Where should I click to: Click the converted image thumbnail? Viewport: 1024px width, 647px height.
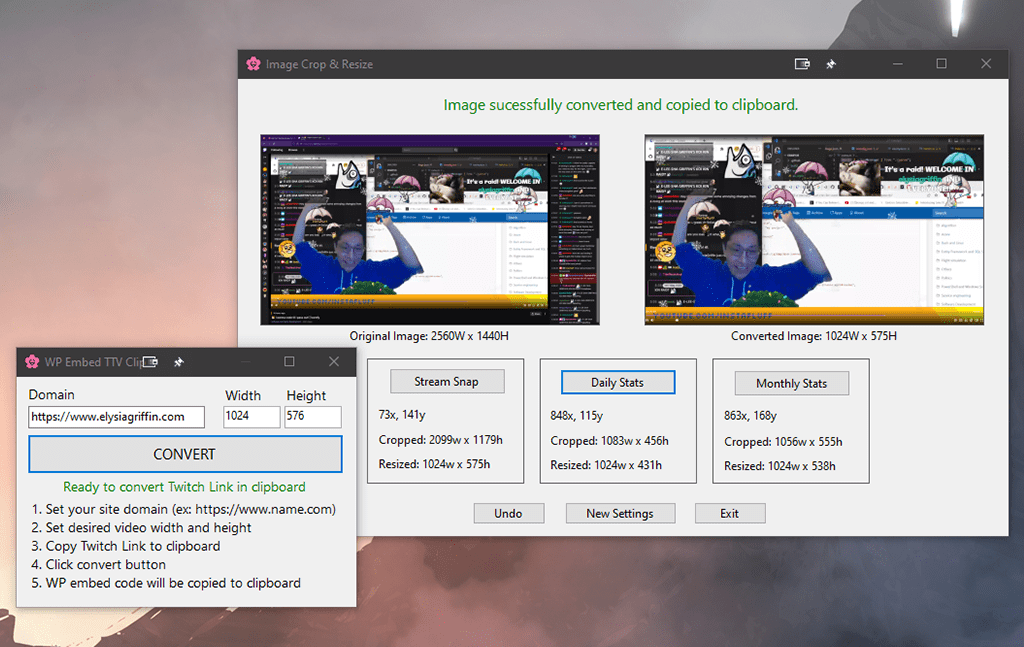click(x=814, y=230)
